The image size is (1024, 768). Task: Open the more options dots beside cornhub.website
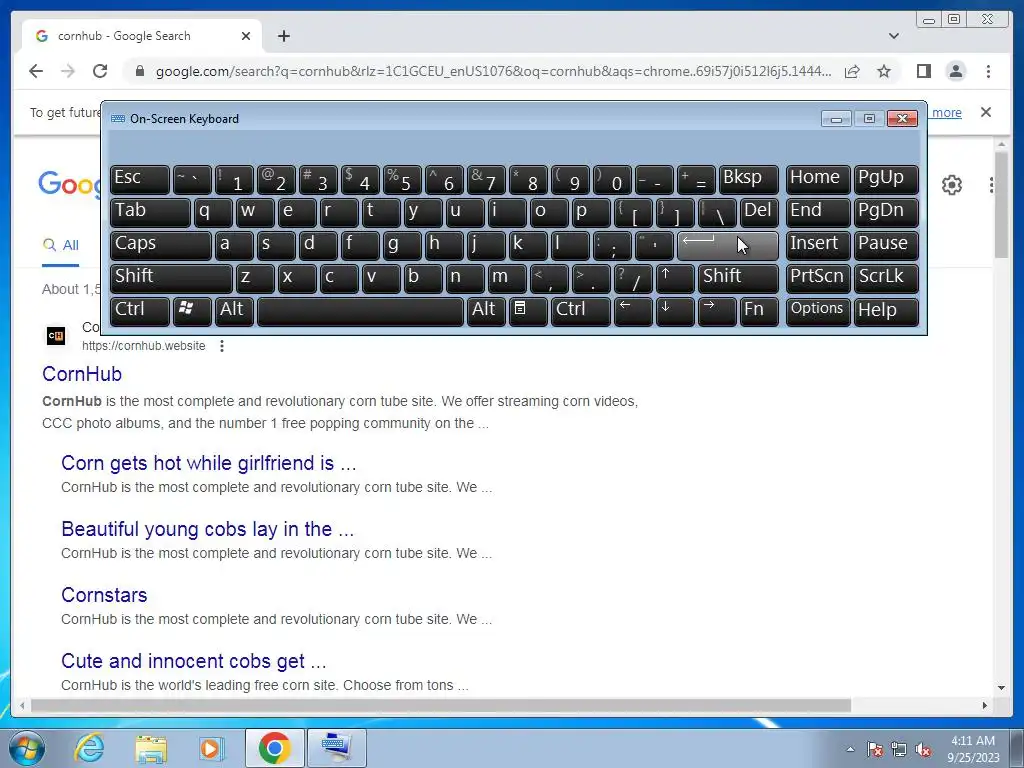222,345
